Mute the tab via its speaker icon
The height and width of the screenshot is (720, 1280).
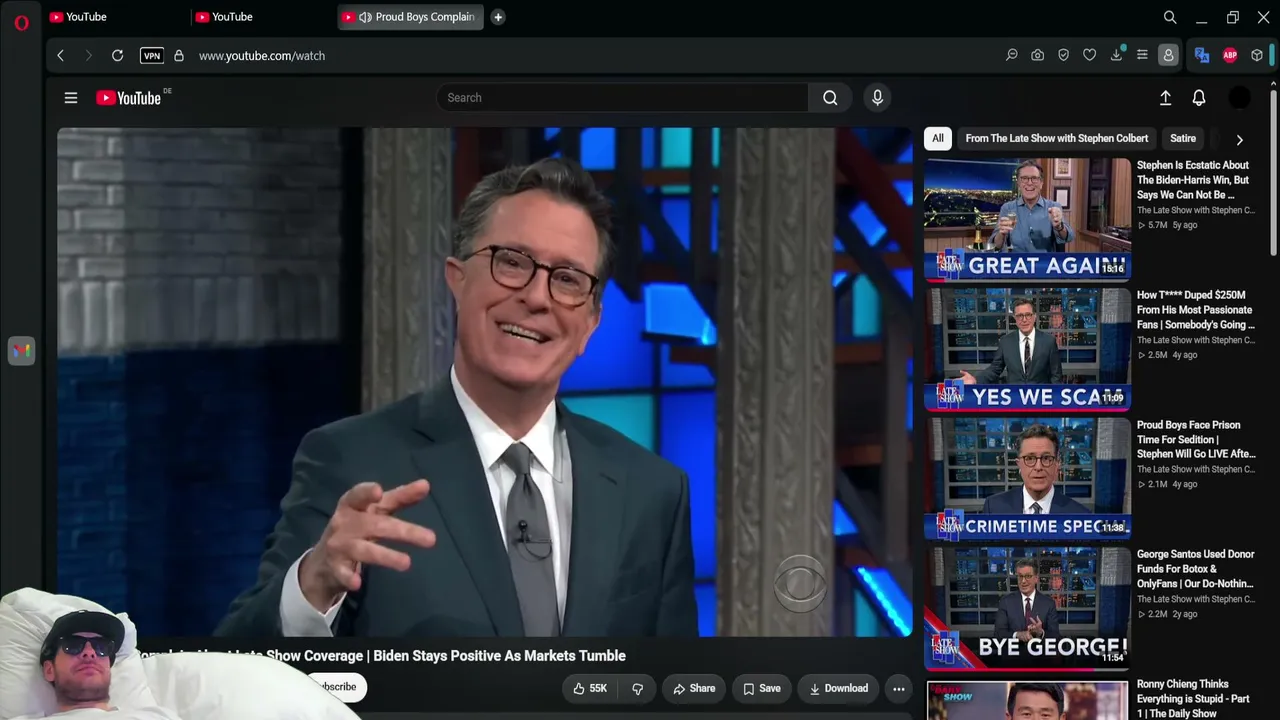(x=365, y=17)
